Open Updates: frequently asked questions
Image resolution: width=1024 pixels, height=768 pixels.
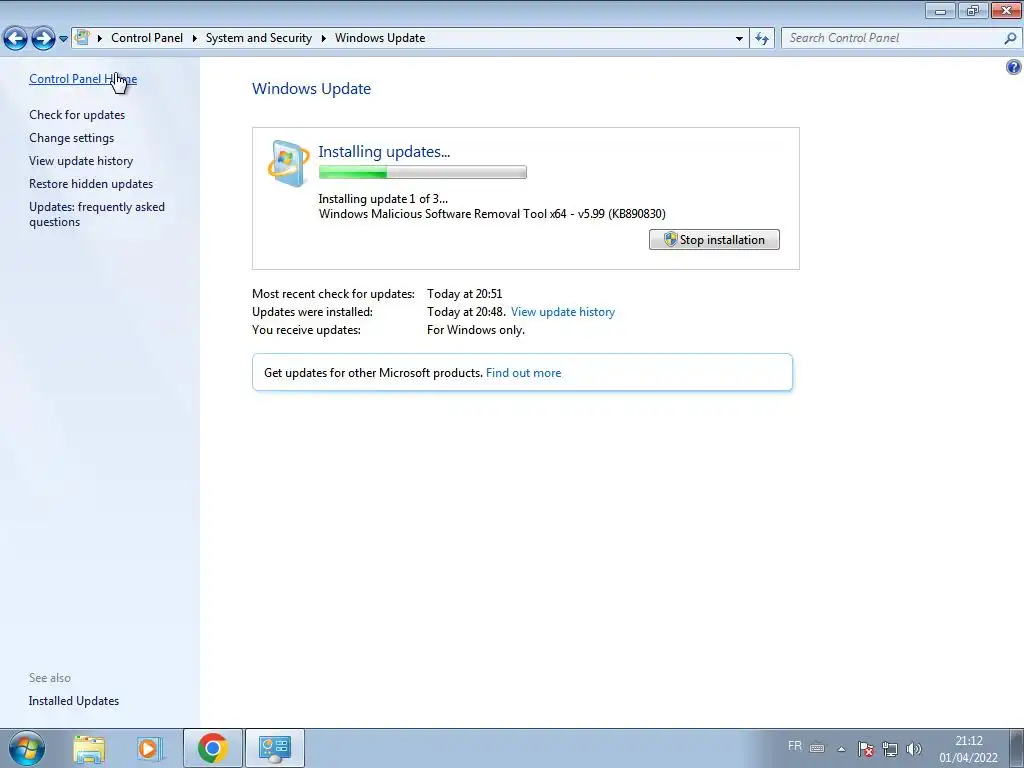pos(97,214)
